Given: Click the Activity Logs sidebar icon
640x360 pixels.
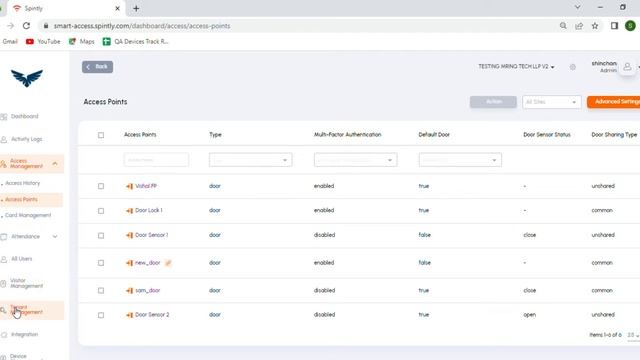Looking at the screenshot, I should pos(4,140).
